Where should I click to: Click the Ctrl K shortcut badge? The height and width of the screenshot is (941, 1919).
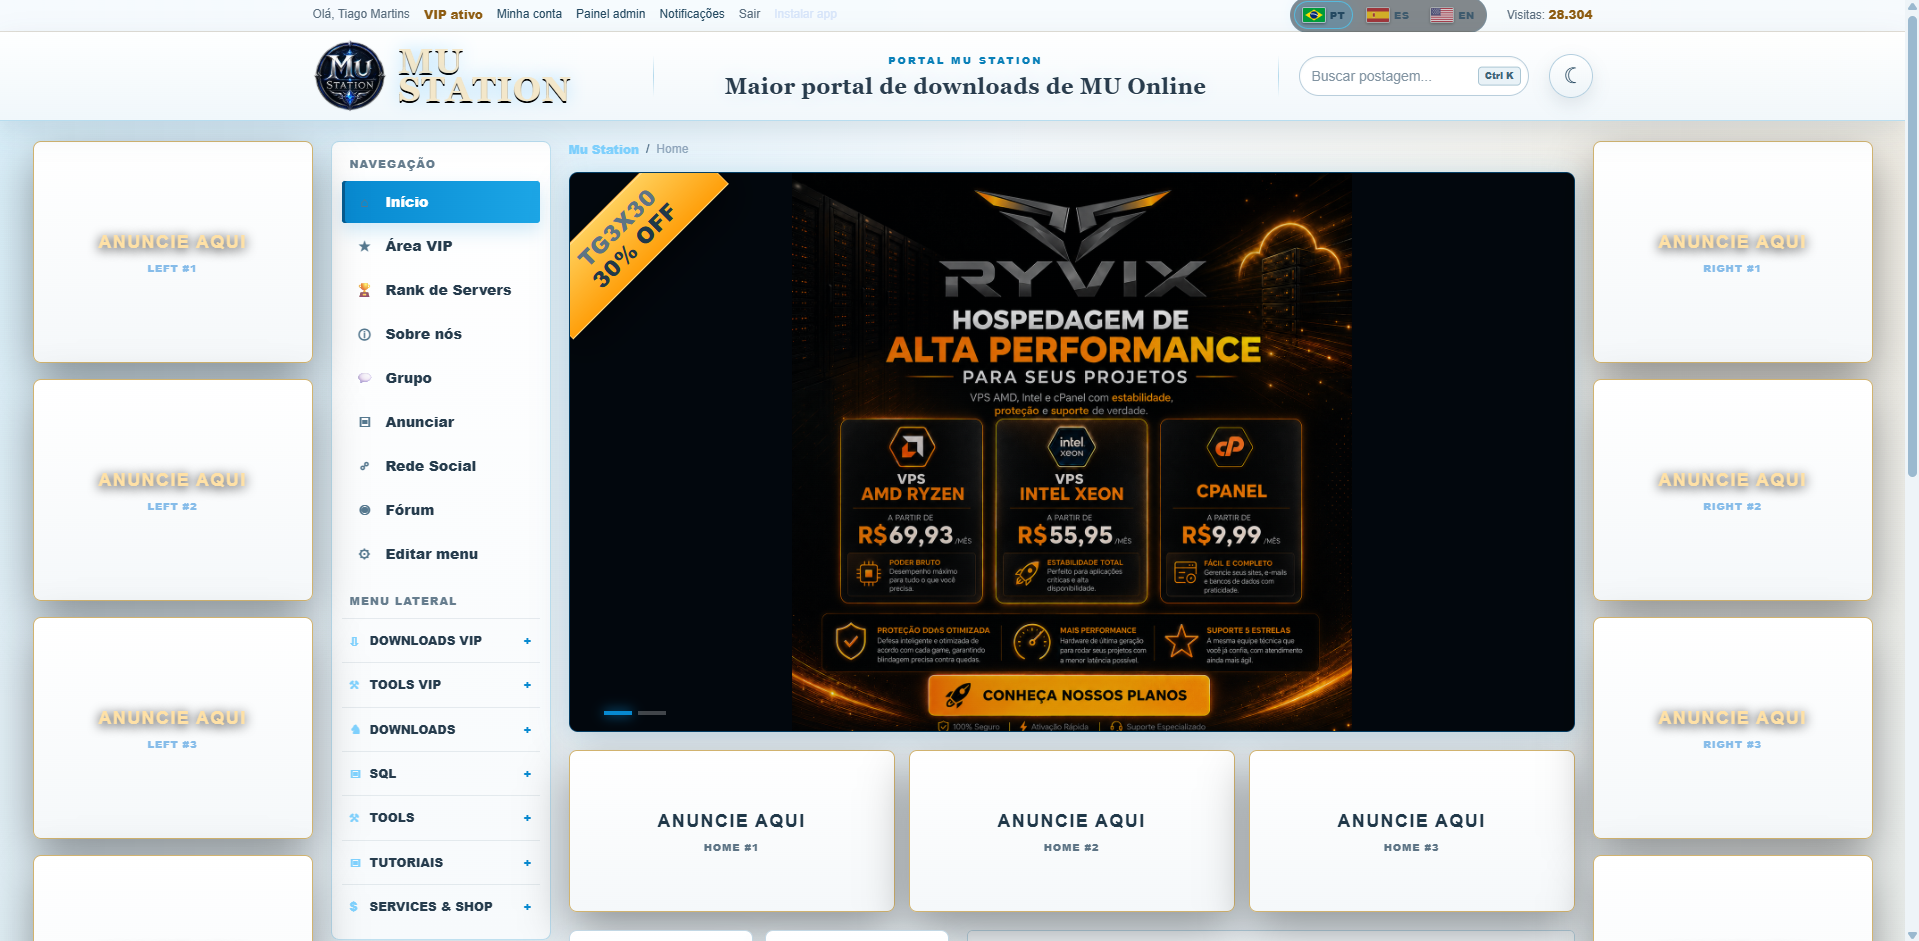pyautogui.click(x=1499, y=76)
